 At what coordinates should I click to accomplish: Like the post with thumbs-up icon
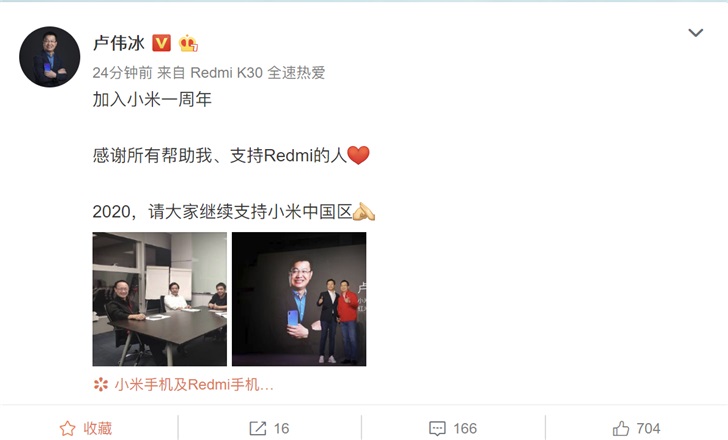621,428
